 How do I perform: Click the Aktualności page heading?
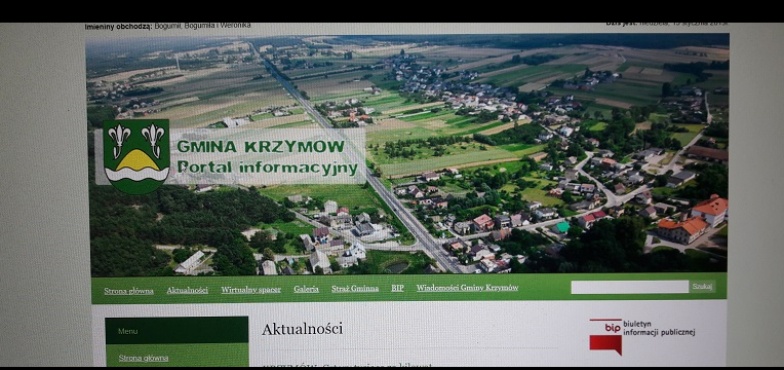[x=302, y=329]
